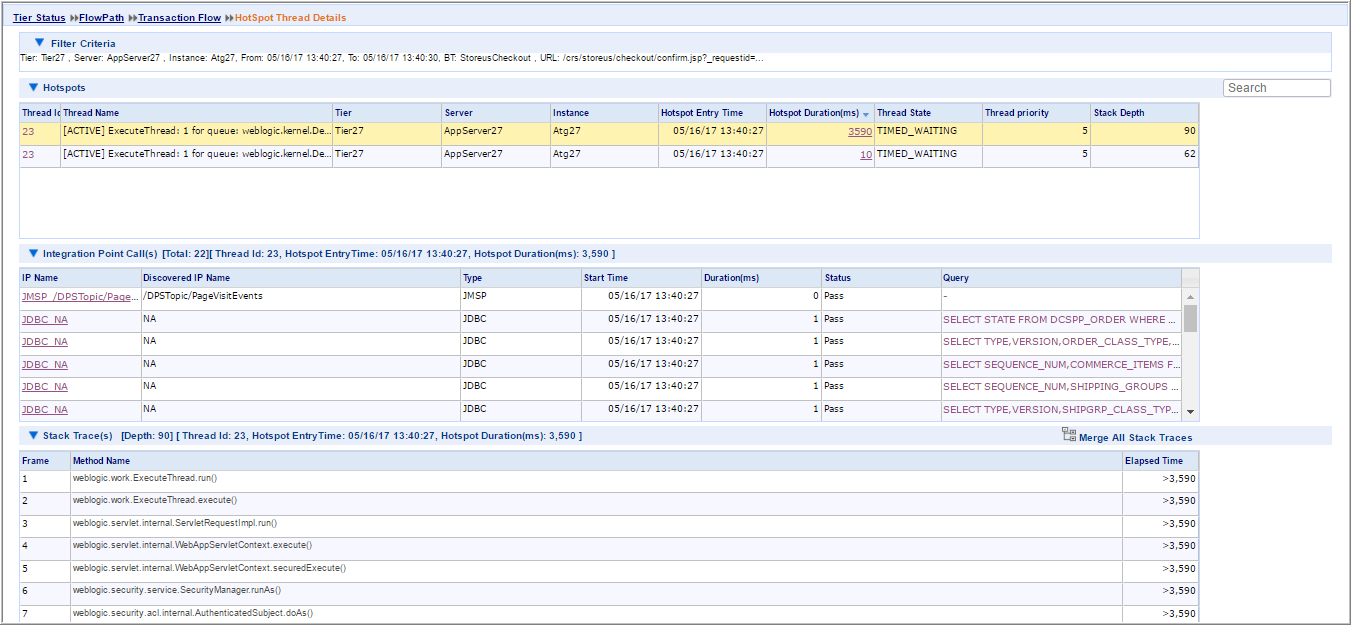Click Merge All Stack Traces text
The image size is (1351, 625).
pos(1135,437)
